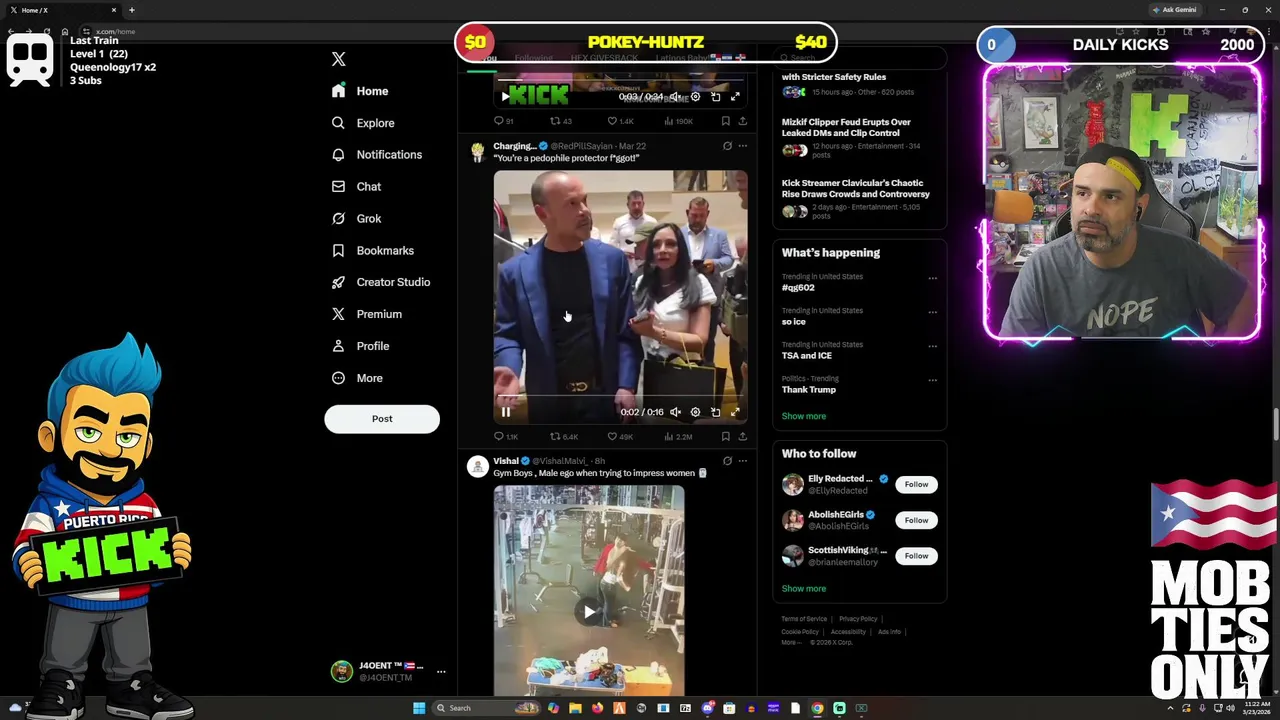Click Ask Gemini in browser title bar
1280x720 pixels.
[x=1174, y=10]
